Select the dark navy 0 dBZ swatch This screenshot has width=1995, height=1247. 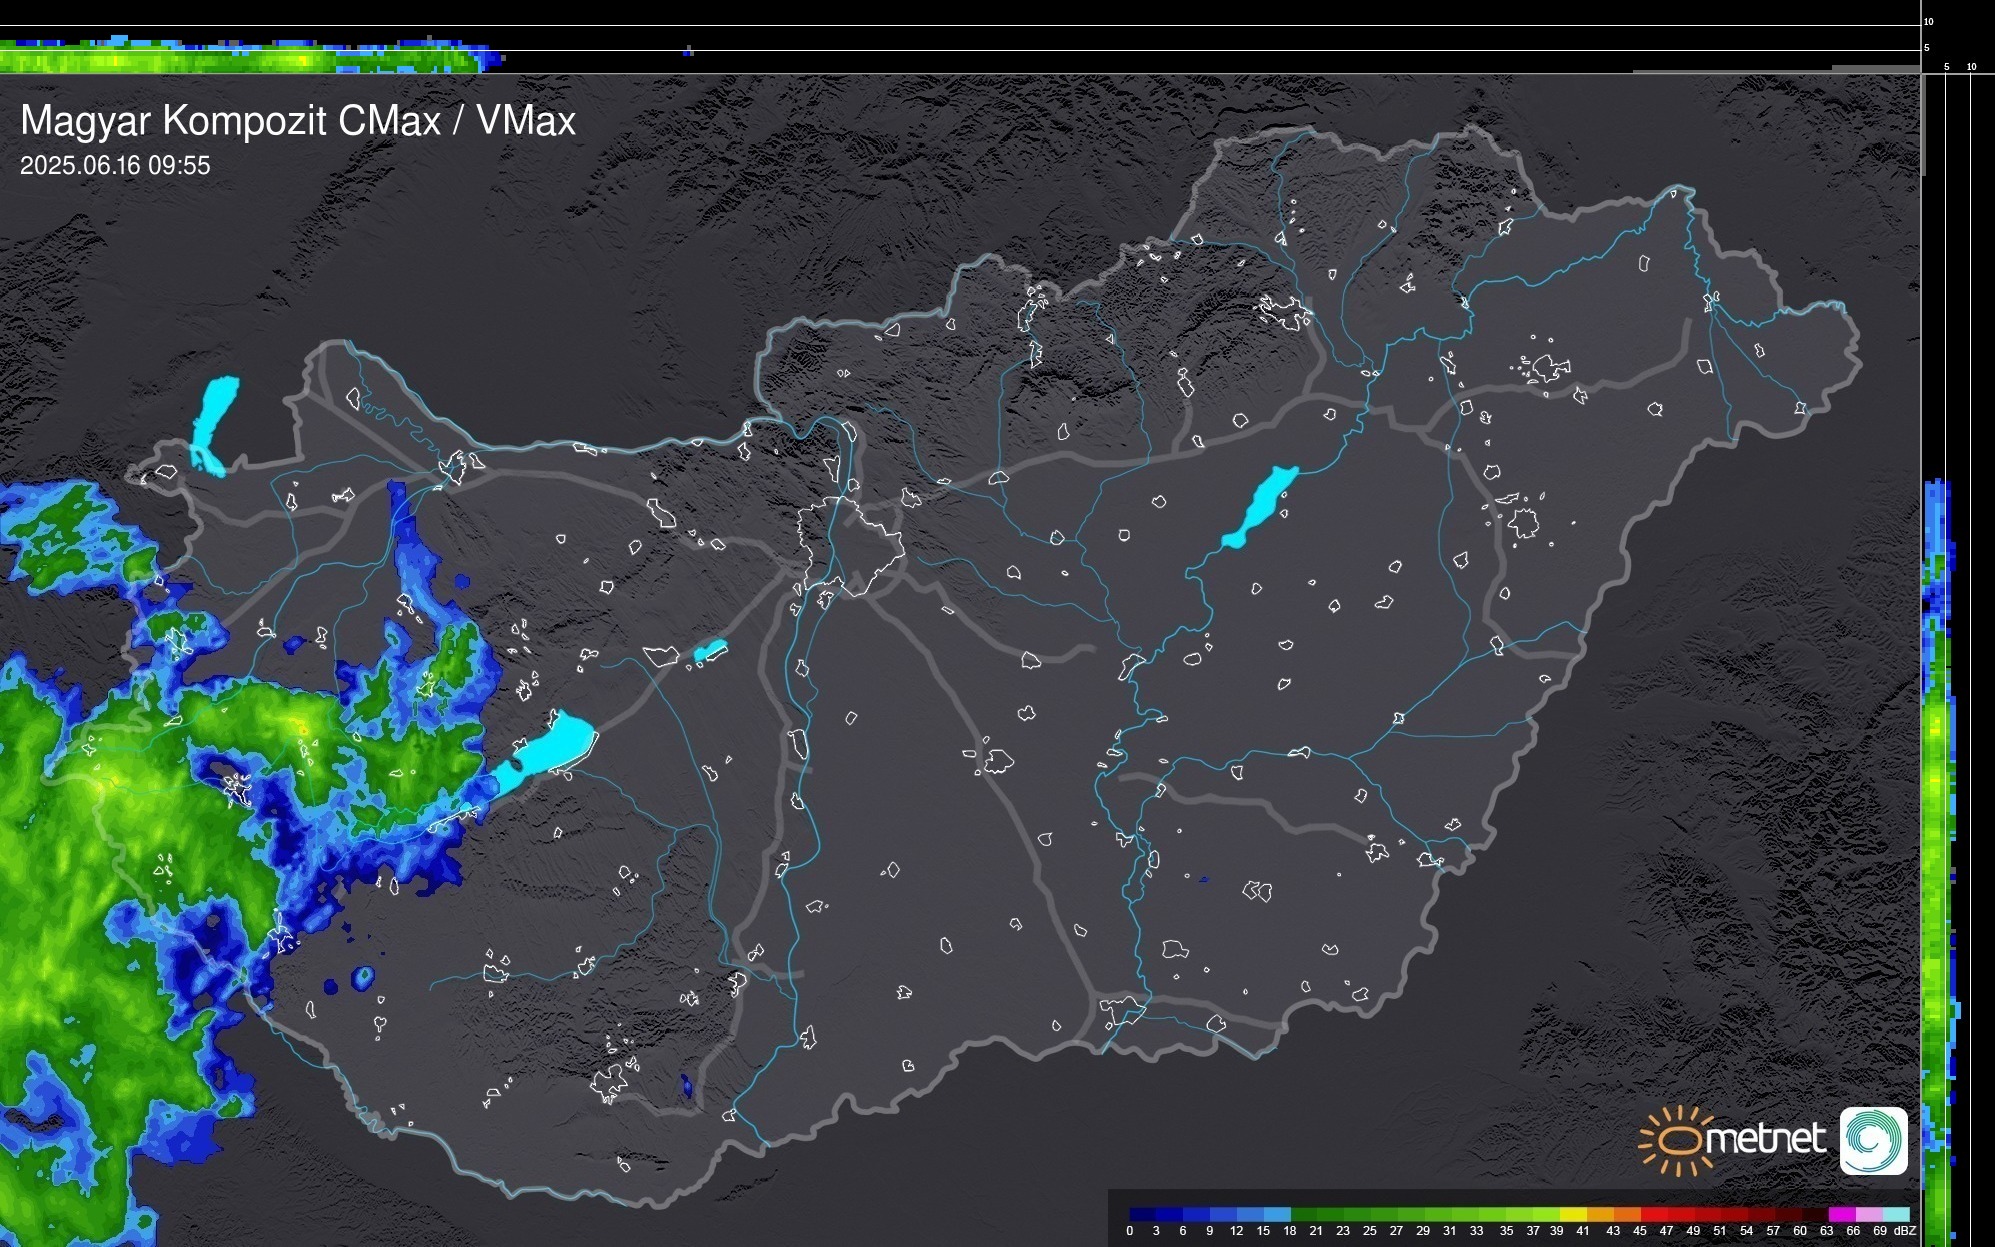click(1143, 1214)
